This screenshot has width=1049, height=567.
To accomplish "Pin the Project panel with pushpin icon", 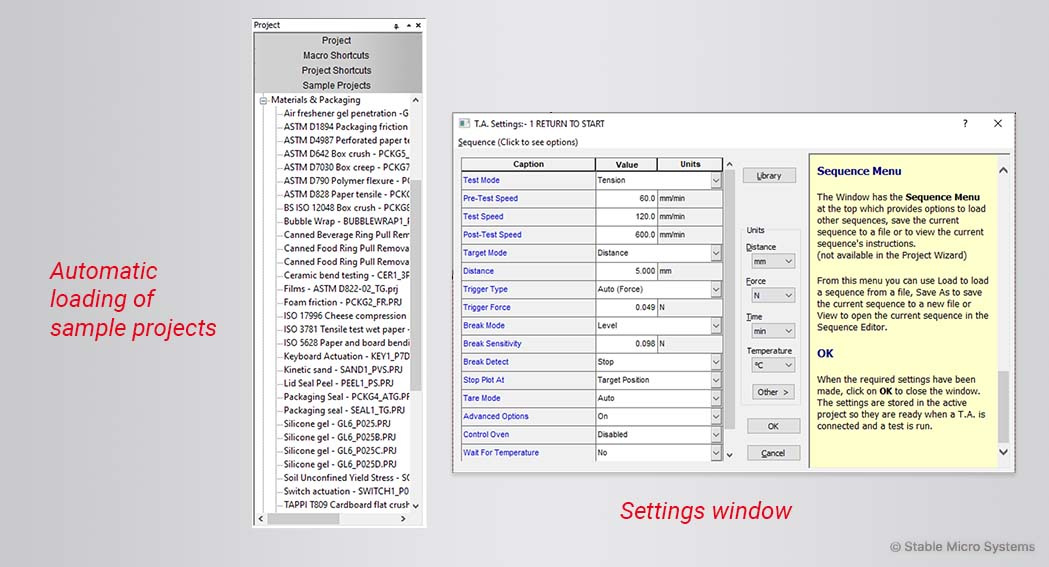I will pos(396,25).
